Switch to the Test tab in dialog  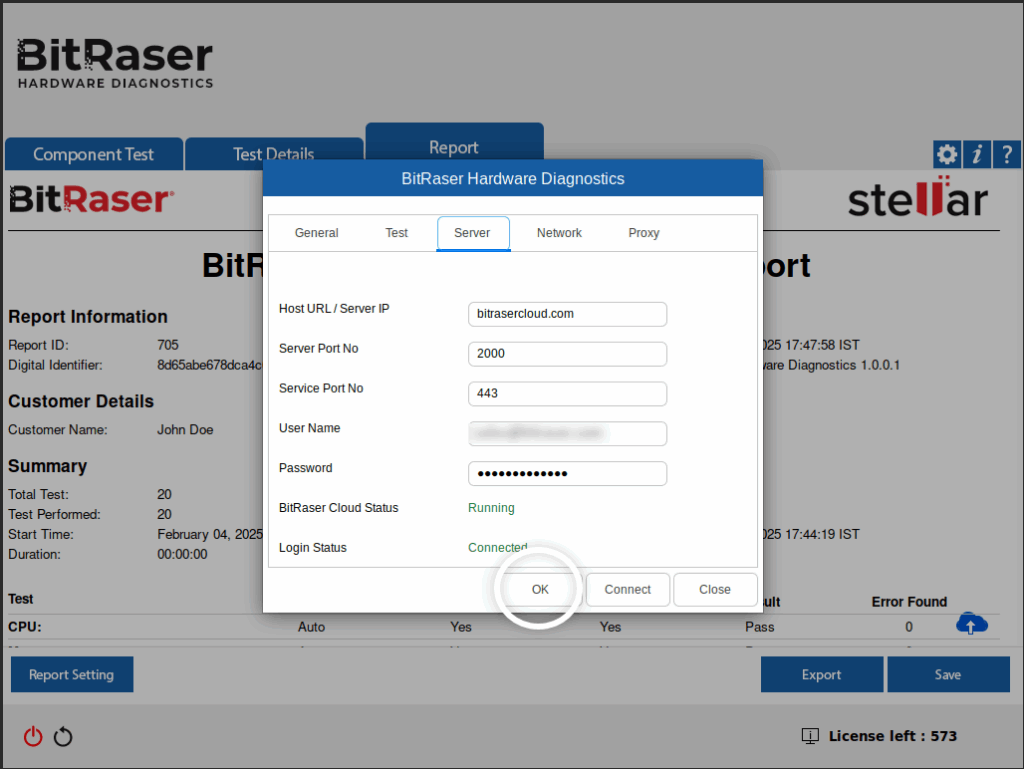click(396, 233)
